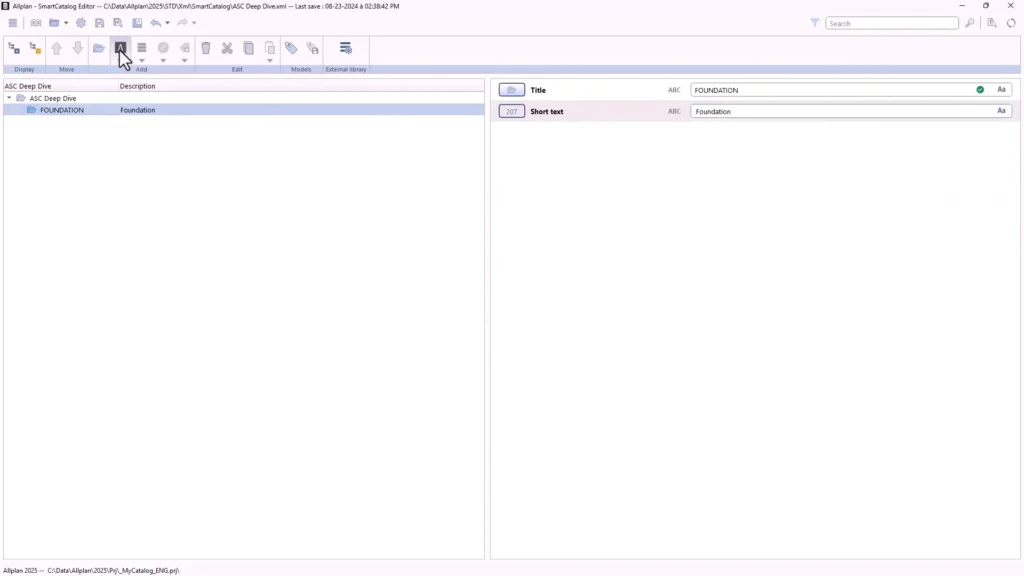Viewport: 1024px width, 576px height.
Task: Open the dropdown next to the Redo icon
Action: tap(193, 23)
